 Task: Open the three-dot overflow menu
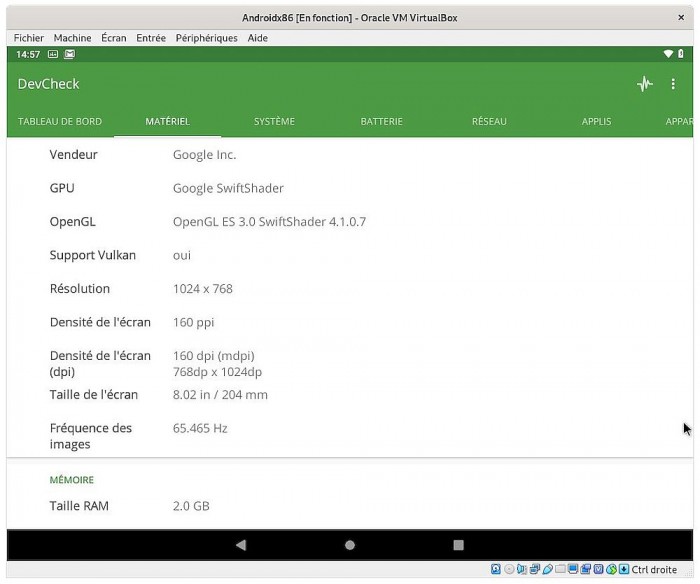673,84
